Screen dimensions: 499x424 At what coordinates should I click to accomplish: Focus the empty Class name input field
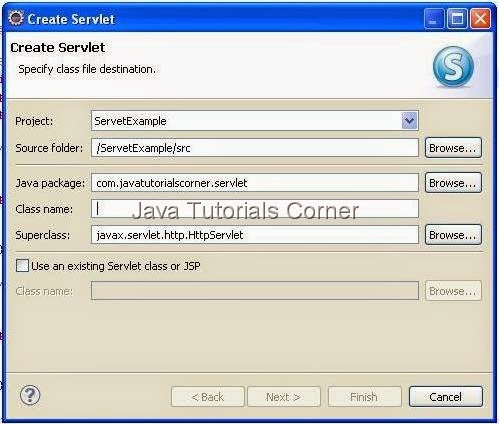255,209
